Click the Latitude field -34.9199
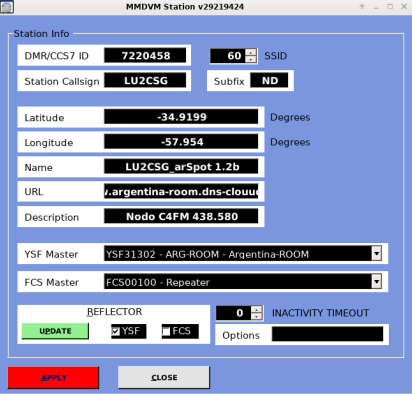Image resolution: width=412 pixels, height=394 pixels. point(181,117)
